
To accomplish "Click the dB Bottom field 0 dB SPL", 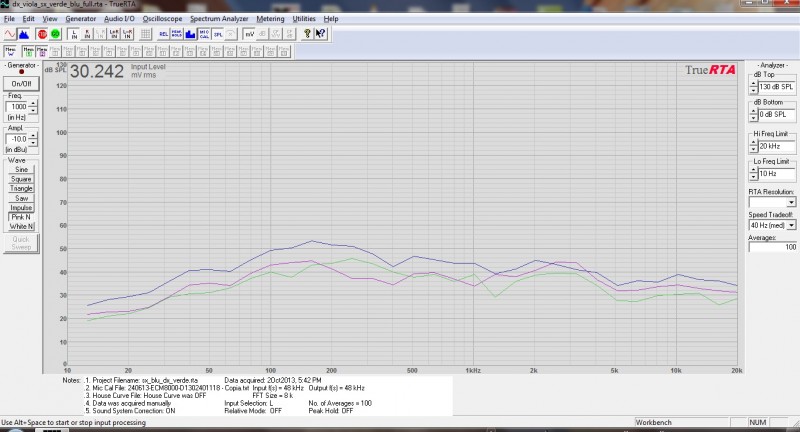I will pyautogui.click(x=777, y=115).
